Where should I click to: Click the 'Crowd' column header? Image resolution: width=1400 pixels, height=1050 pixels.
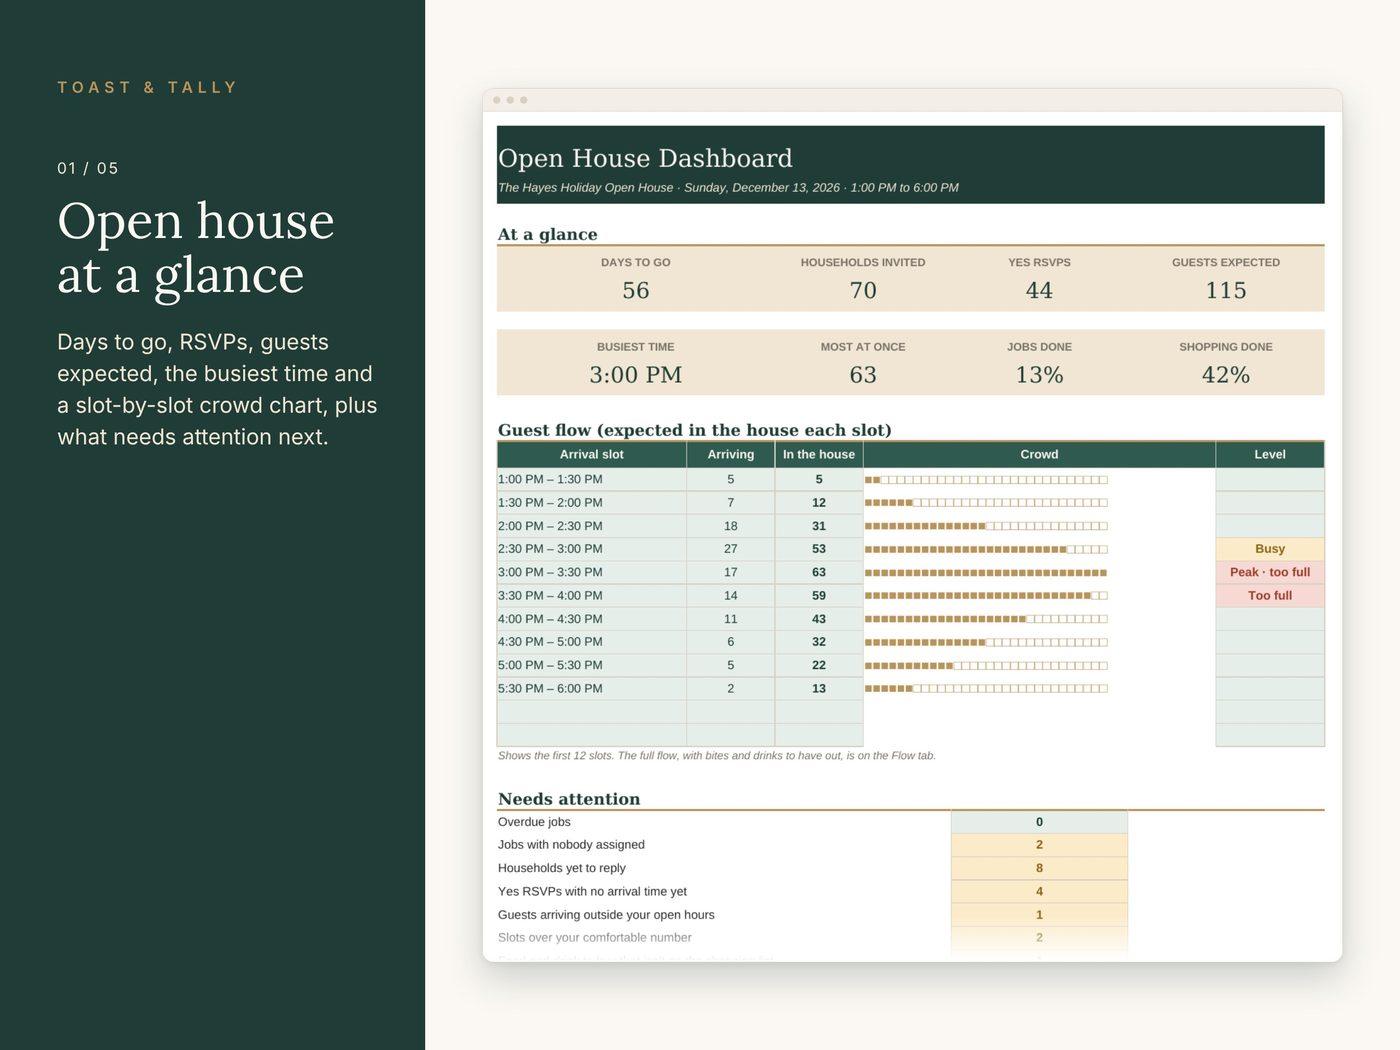coord(1039,455)
